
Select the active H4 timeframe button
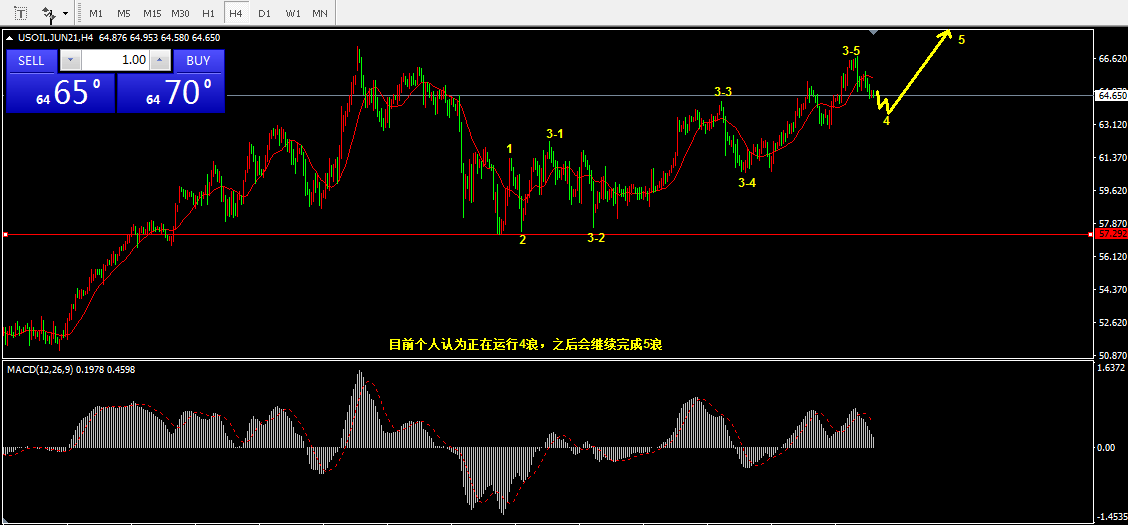coord(236,13)
